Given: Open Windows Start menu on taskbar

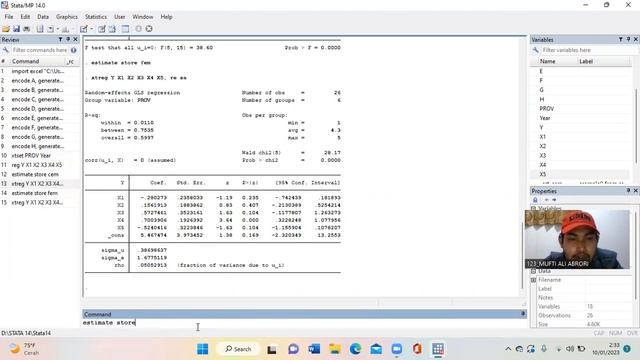Looking at the screenshot, I should pyautogui.click(x=202, y=349).
